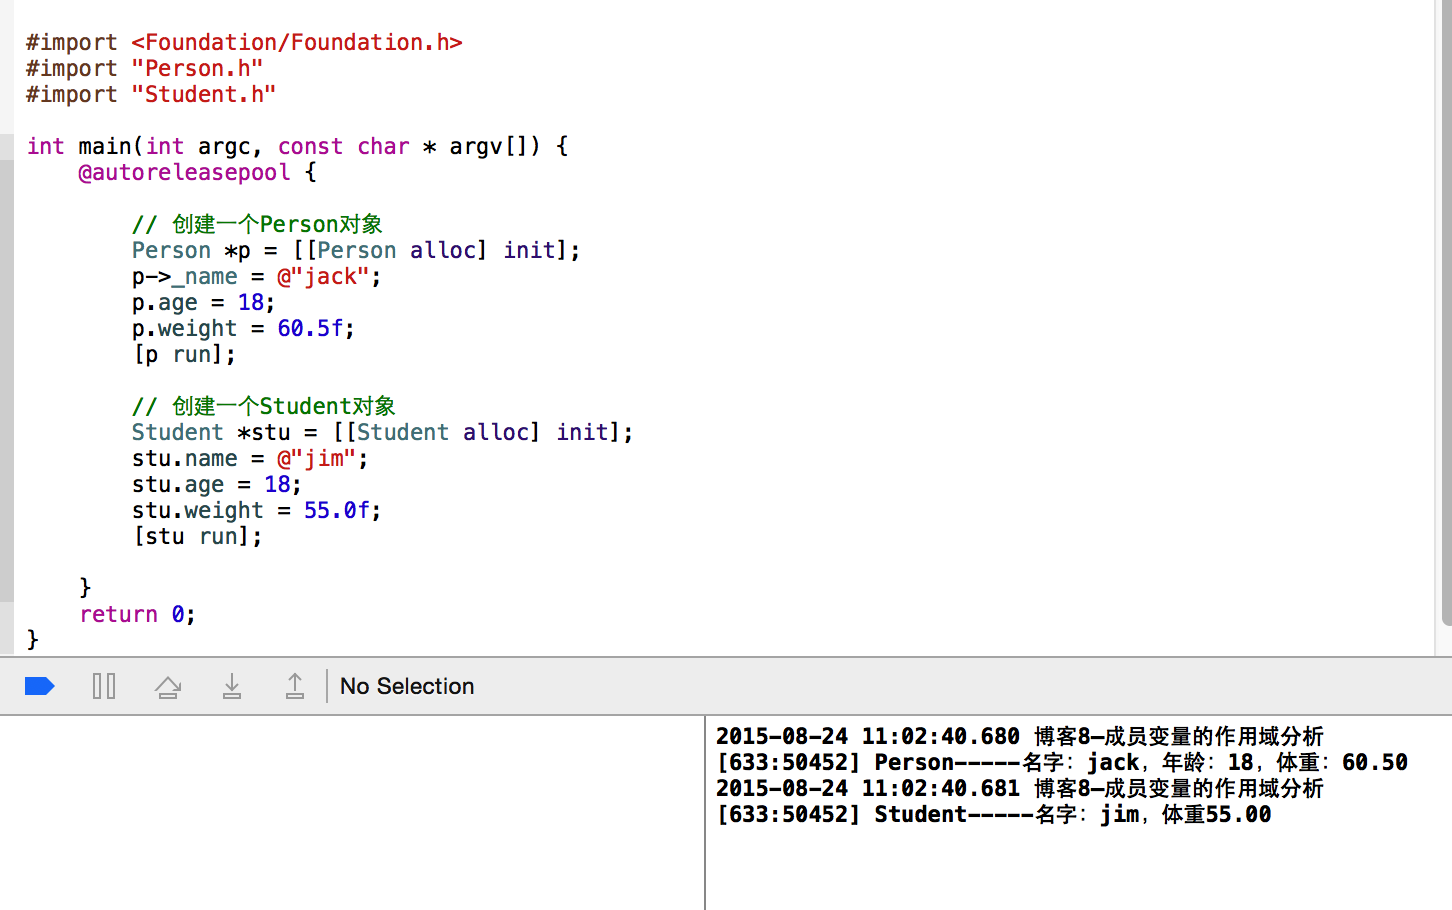This screenshot has width=1452, height=910.
Task: Click the comment 创建一个Person对象
Action: [257, 224]
